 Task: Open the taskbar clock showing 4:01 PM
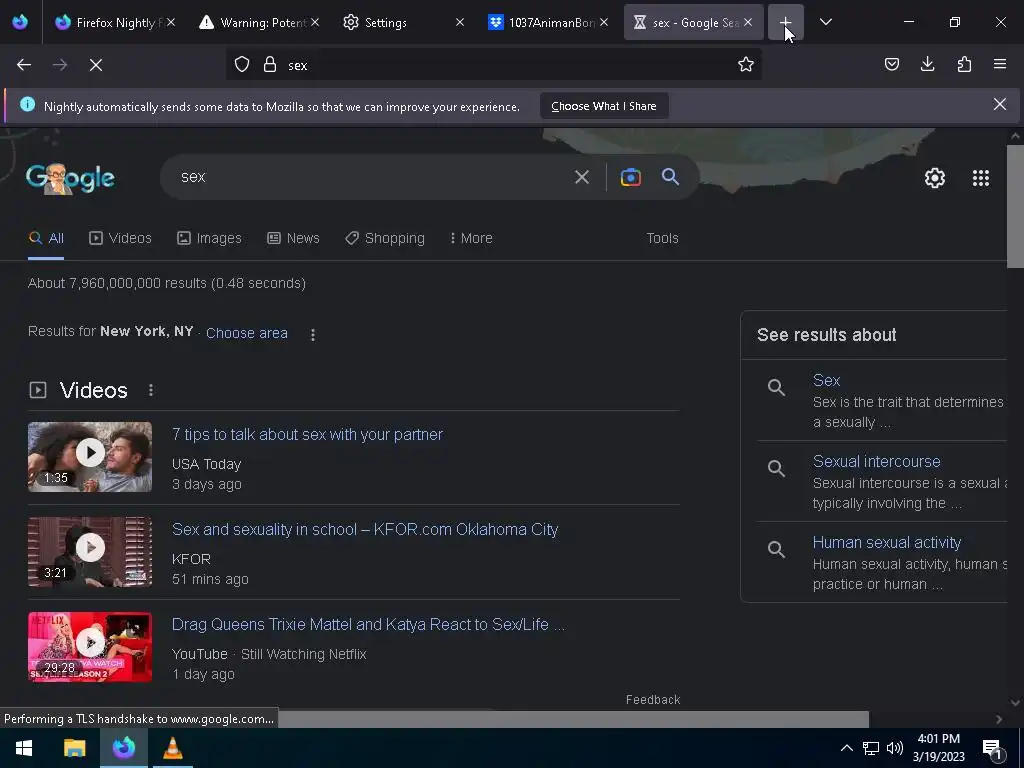point(938,748)
